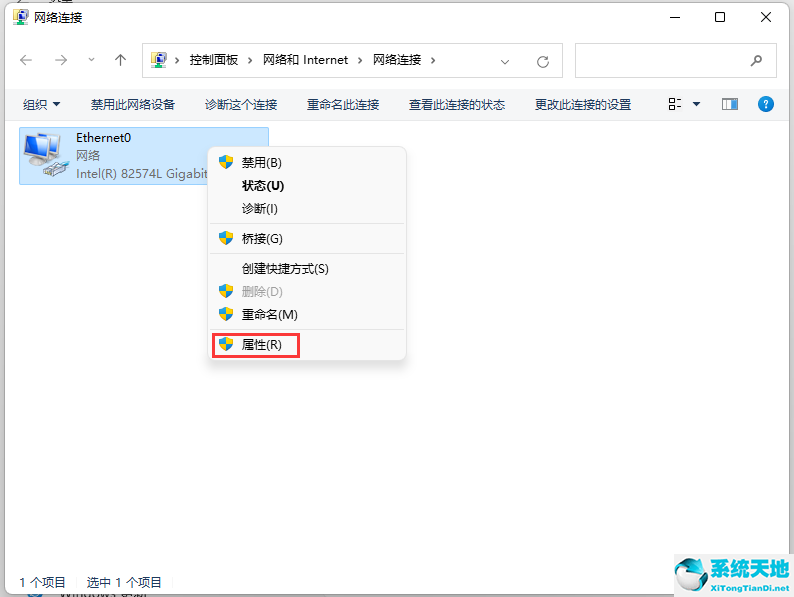Click the help question mark icon
The image size is (794, 597).
coord(766,104)
